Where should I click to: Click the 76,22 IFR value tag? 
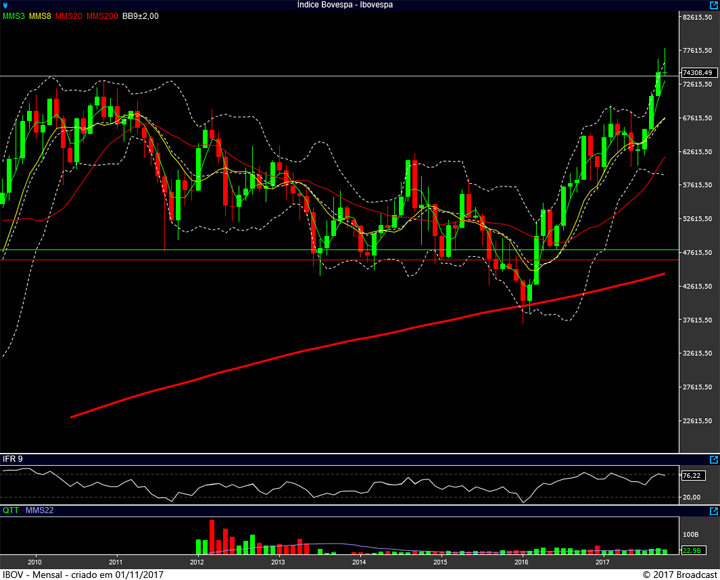coord(692,476)
